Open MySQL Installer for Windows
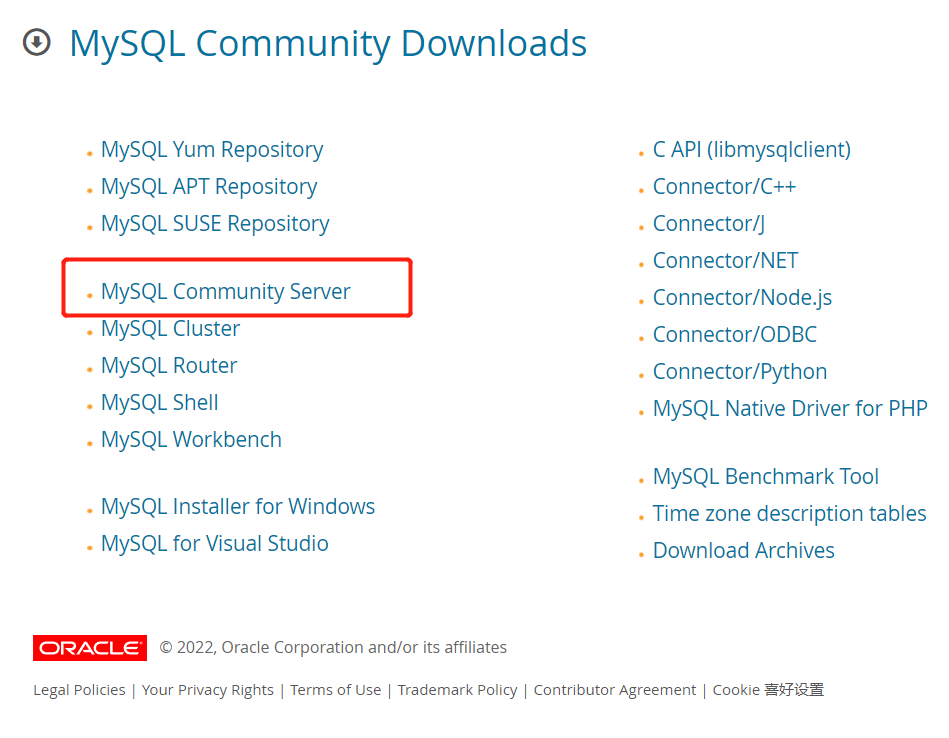949x738 pixels. point(238,506)
